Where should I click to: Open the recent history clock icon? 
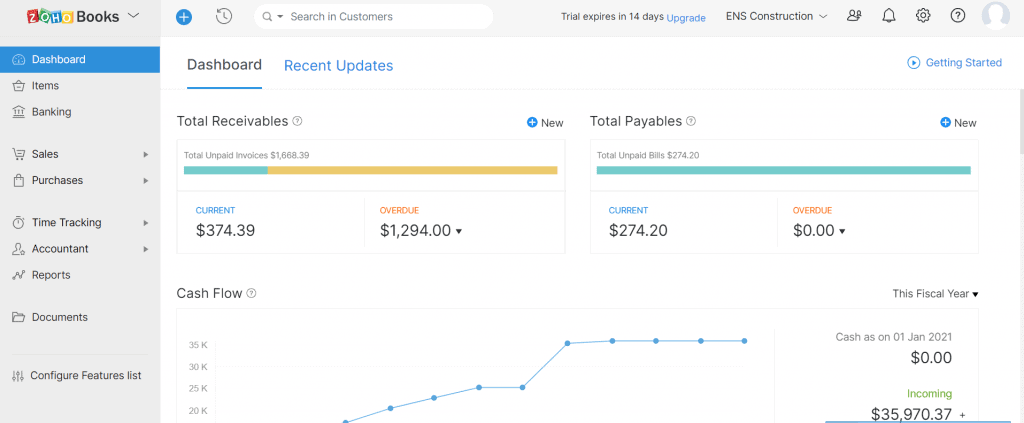pos(224,16)
